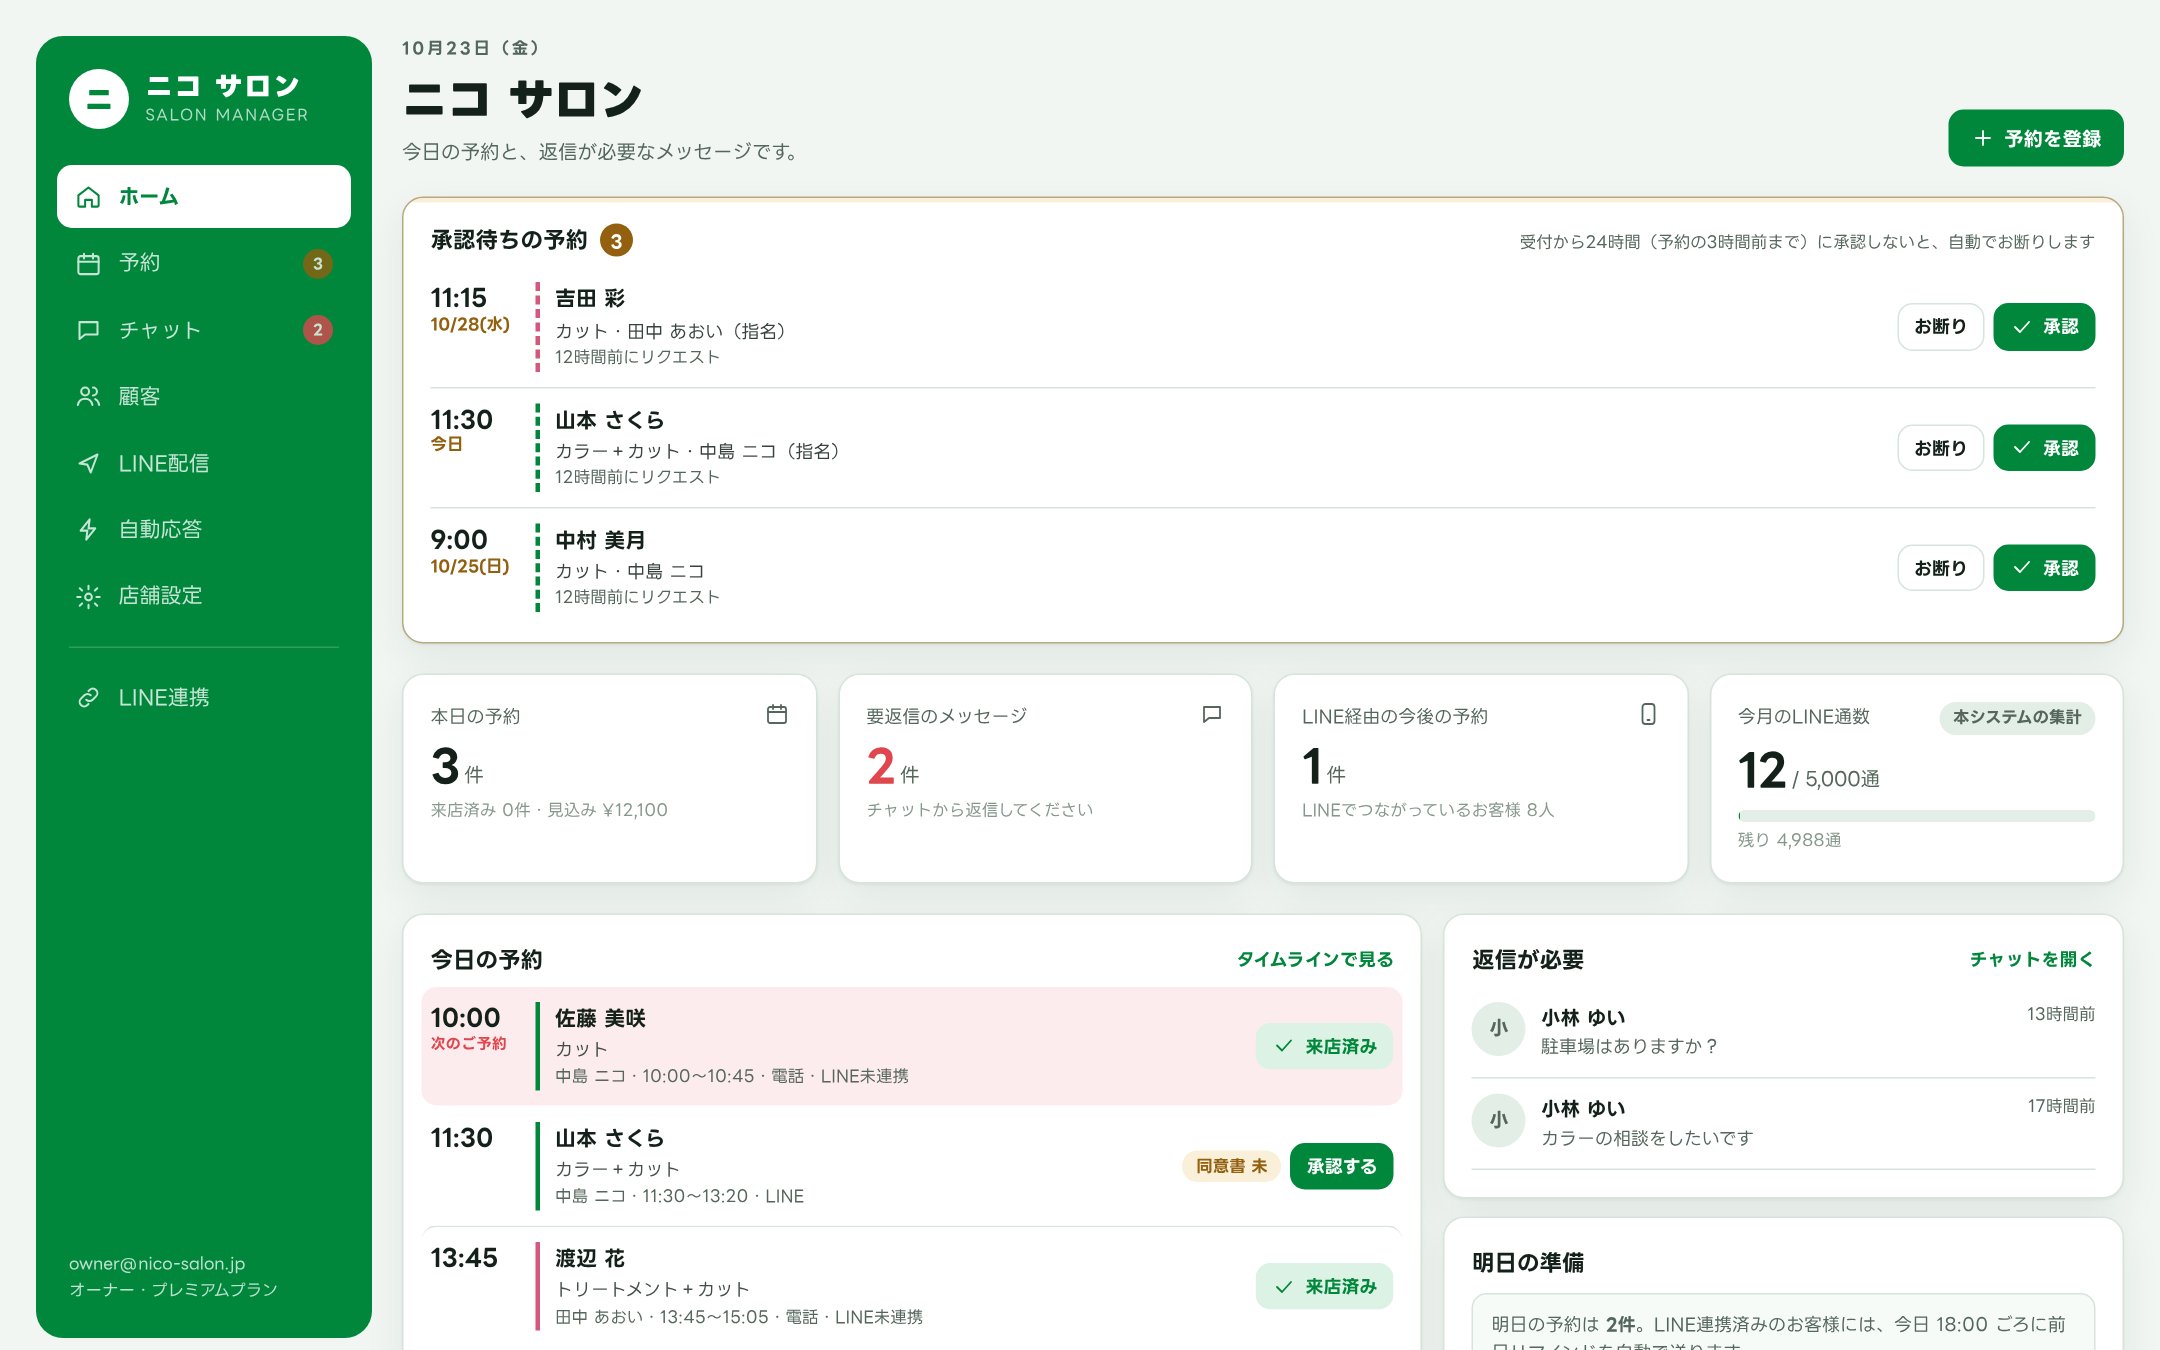Click avatar beside カラーの相談をしたいです message
The image size is (2160, 1350).
coord(1498,1120)
